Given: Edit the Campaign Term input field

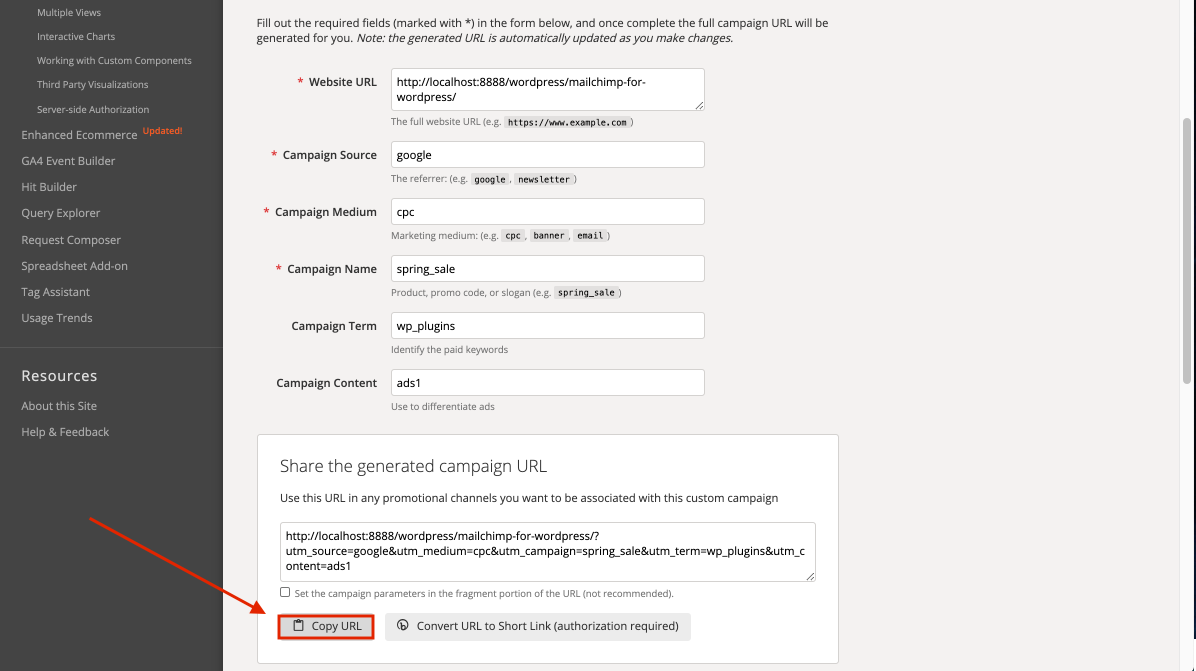Looking at the screenshot, I should click(x=547, y=325).
